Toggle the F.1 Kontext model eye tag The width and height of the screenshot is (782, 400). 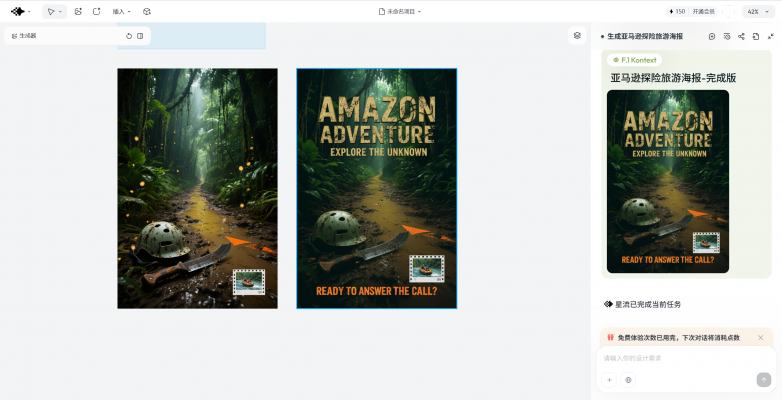(634, 60)
